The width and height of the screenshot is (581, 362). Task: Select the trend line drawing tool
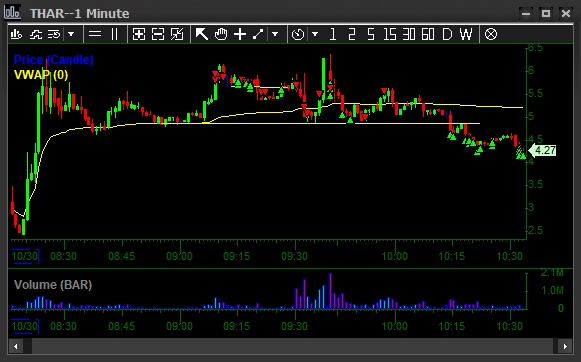tap(258, 34)
